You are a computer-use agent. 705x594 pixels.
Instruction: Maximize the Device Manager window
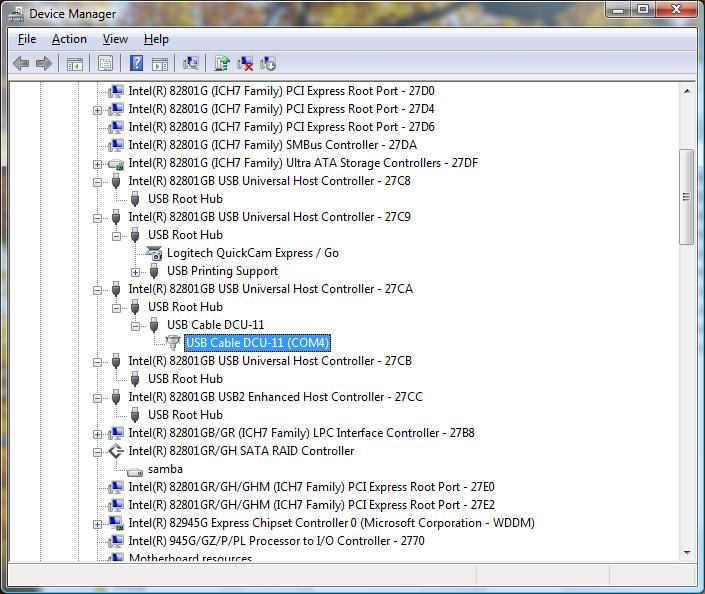[x=643, y=9]
